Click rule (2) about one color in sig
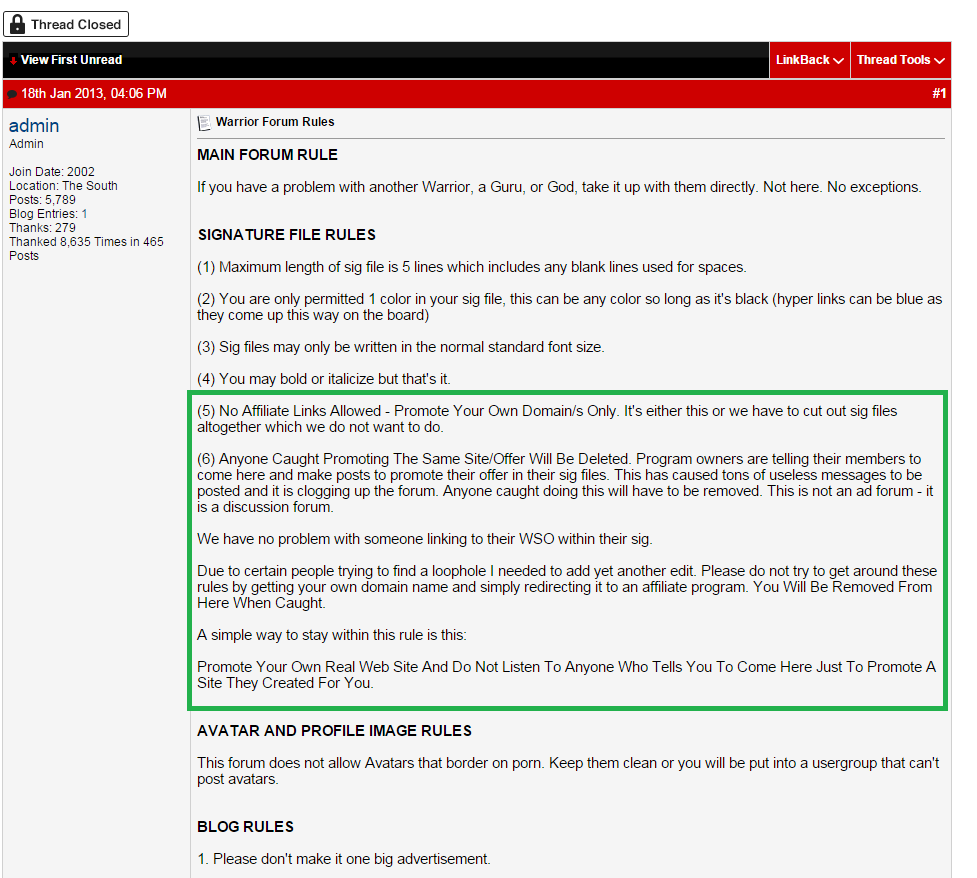The height and width of the screenshot is (878, 977). [570, 307]
